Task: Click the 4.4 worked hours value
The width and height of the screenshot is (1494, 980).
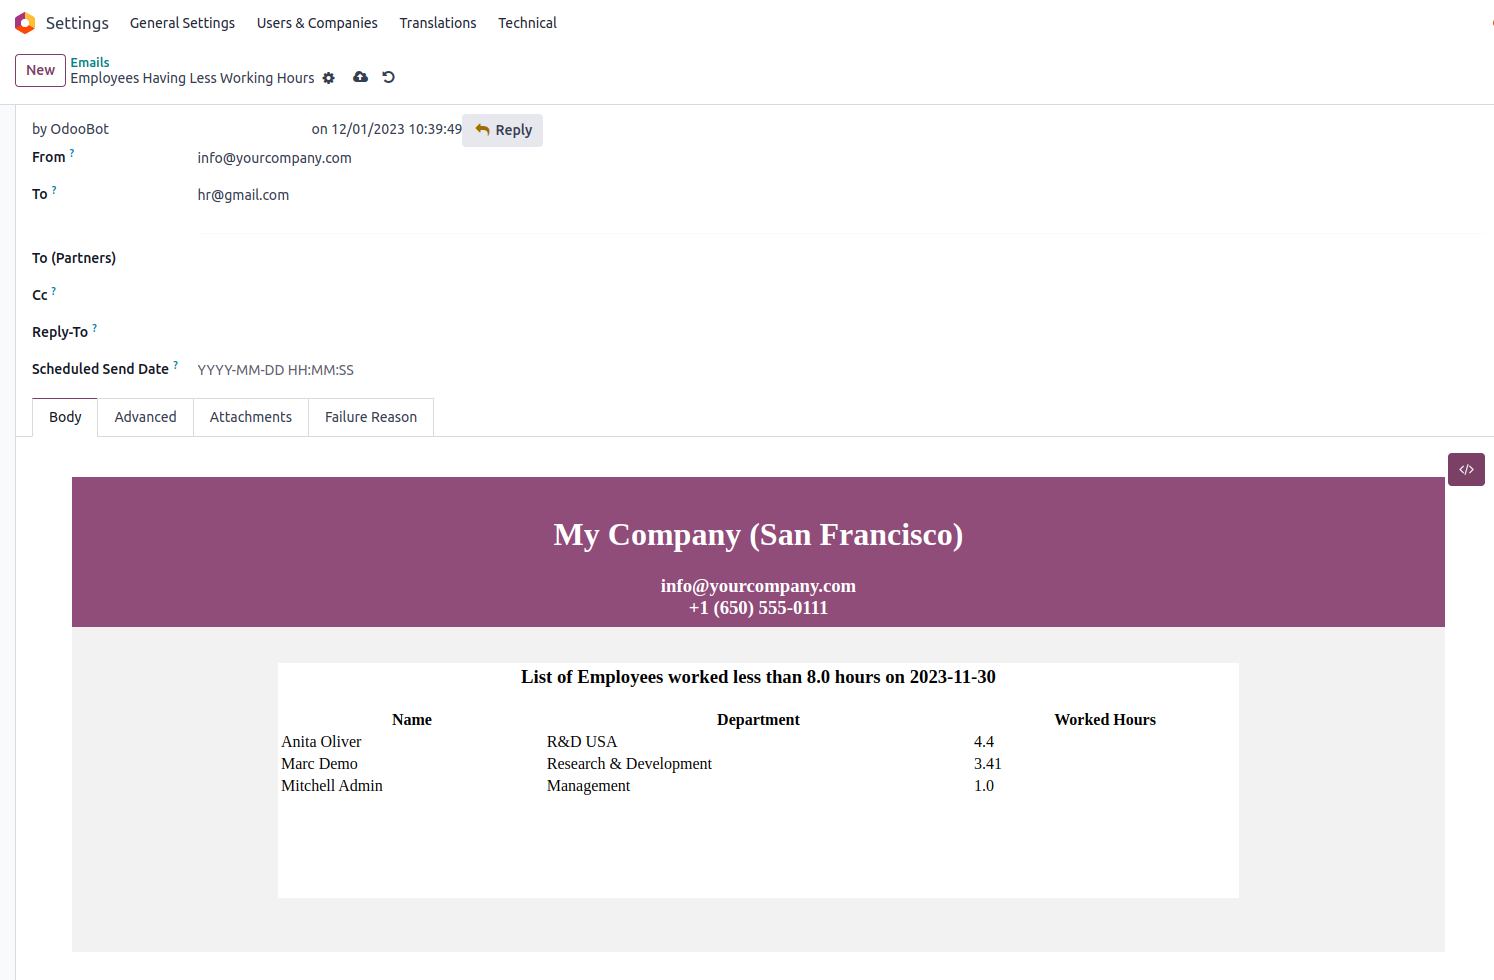Action: pyautogui.click(x=984, y=742)
